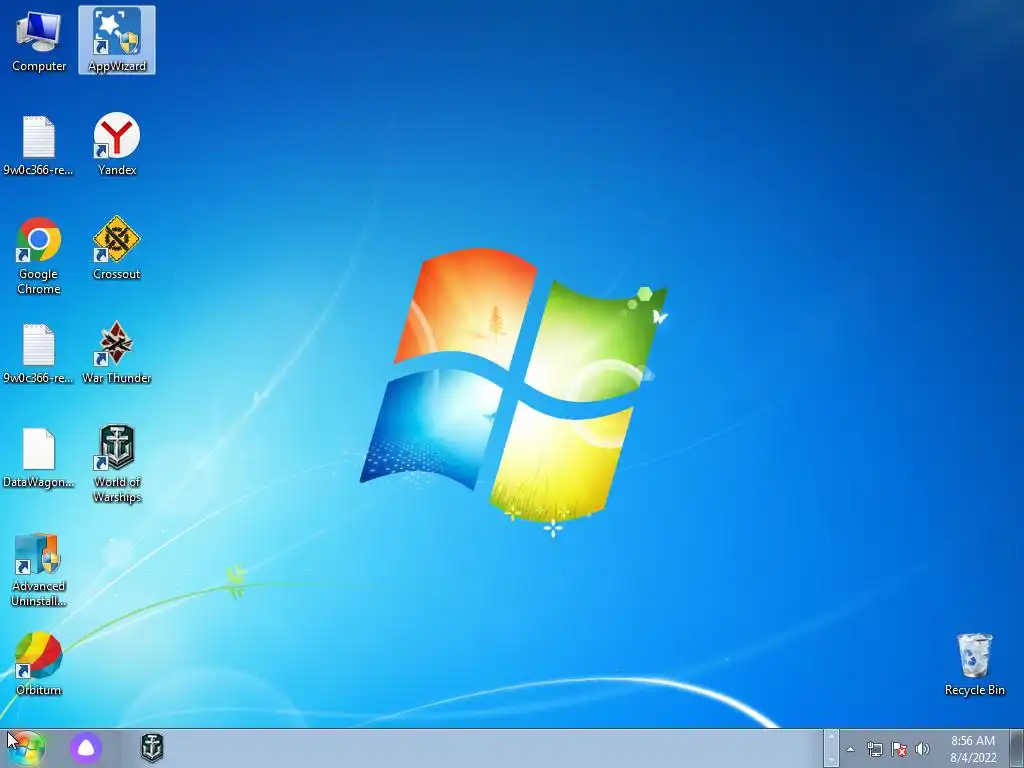
Task: Click the Orbitum browser shortcut
Action: 39,664
